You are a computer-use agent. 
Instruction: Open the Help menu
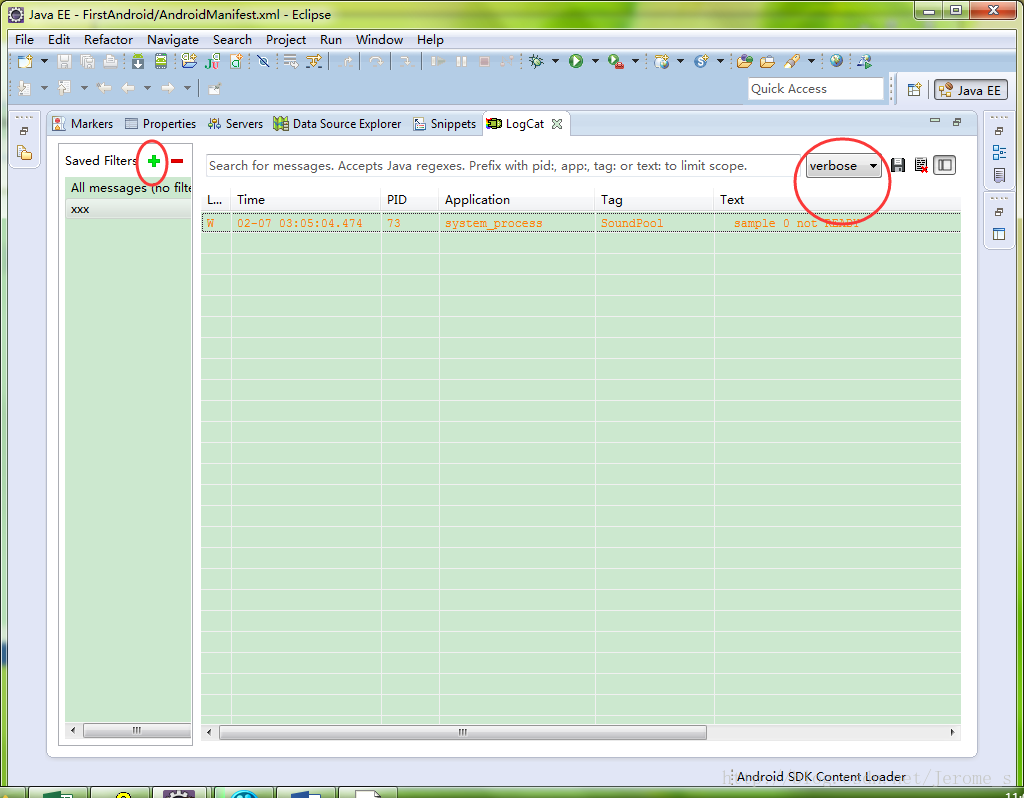430,40
